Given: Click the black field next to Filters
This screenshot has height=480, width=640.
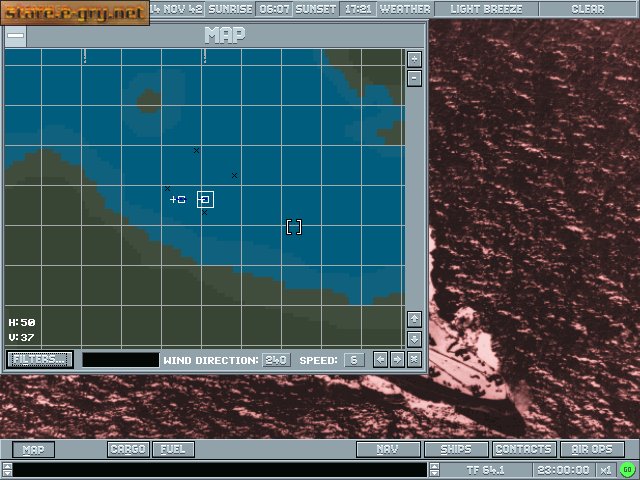Looking at the screenshot, I should 121,360.
